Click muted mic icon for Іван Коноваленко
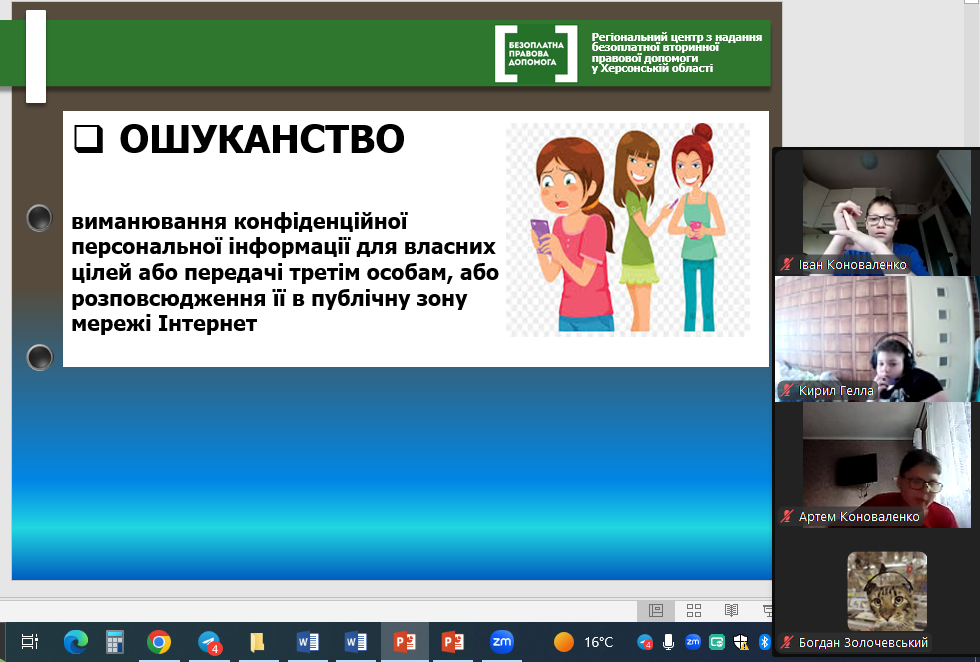Viewport: 980px width, 662px height. [x=788, y=264]
